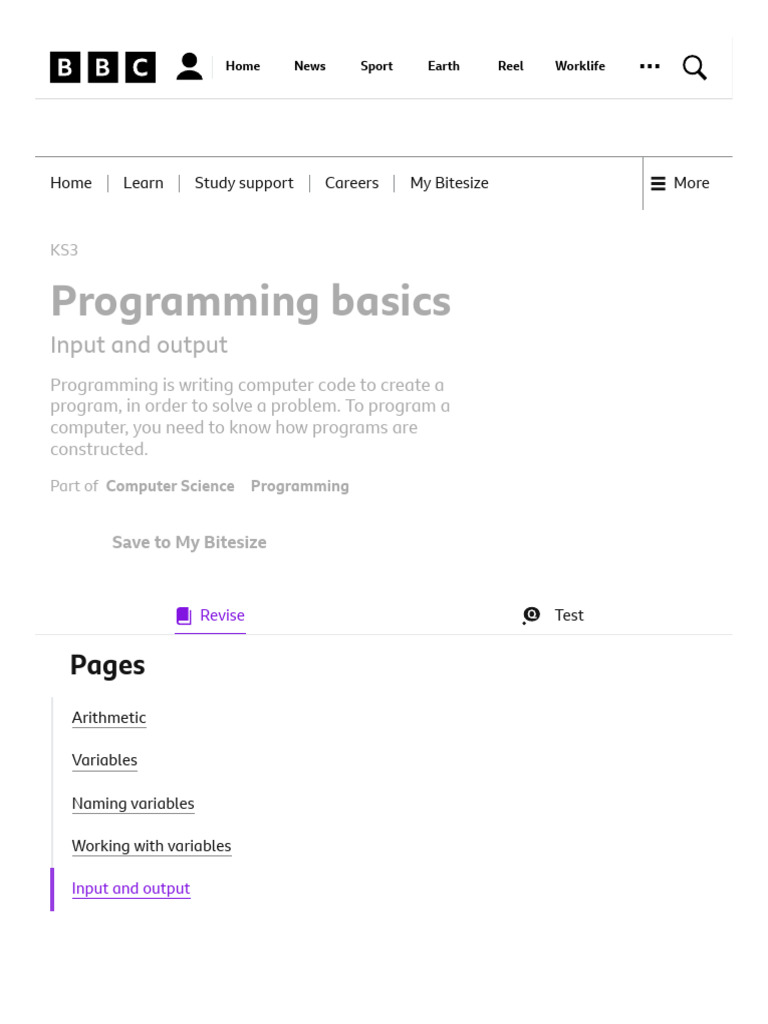Open the Computer Science subject link
The height and width of the screenshot is (1024, 768).
coord(170,486)
